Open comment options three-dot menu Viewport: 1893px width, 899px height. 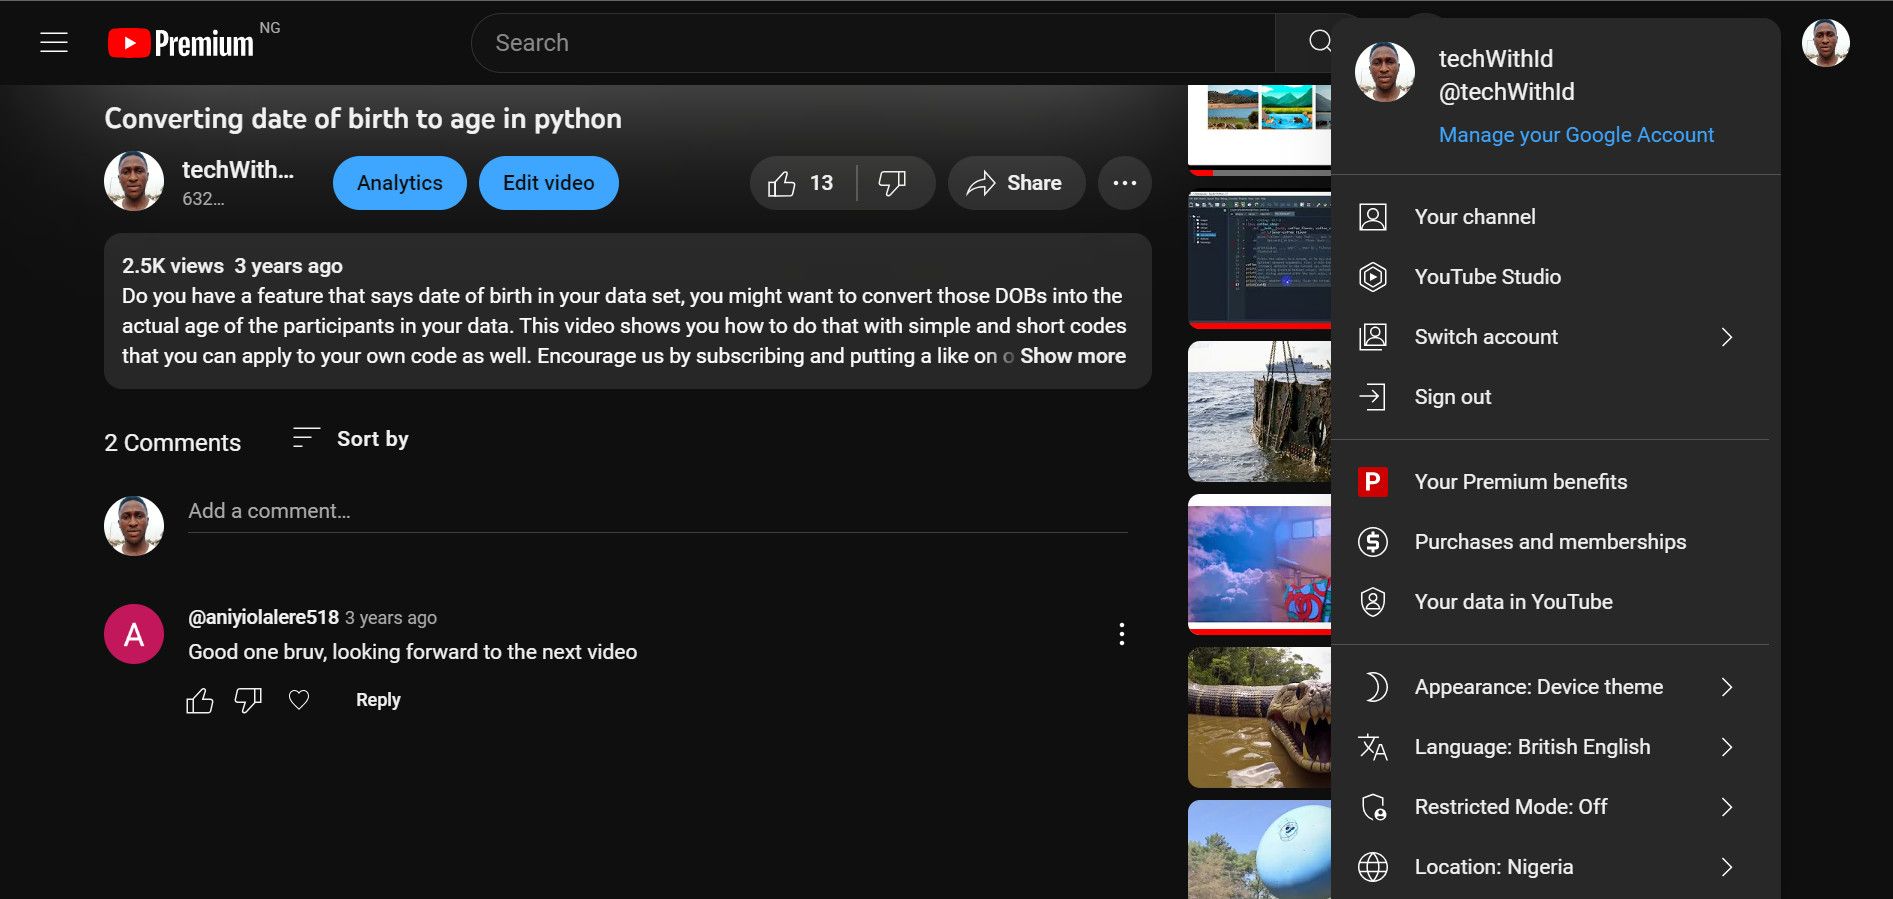1122,634
